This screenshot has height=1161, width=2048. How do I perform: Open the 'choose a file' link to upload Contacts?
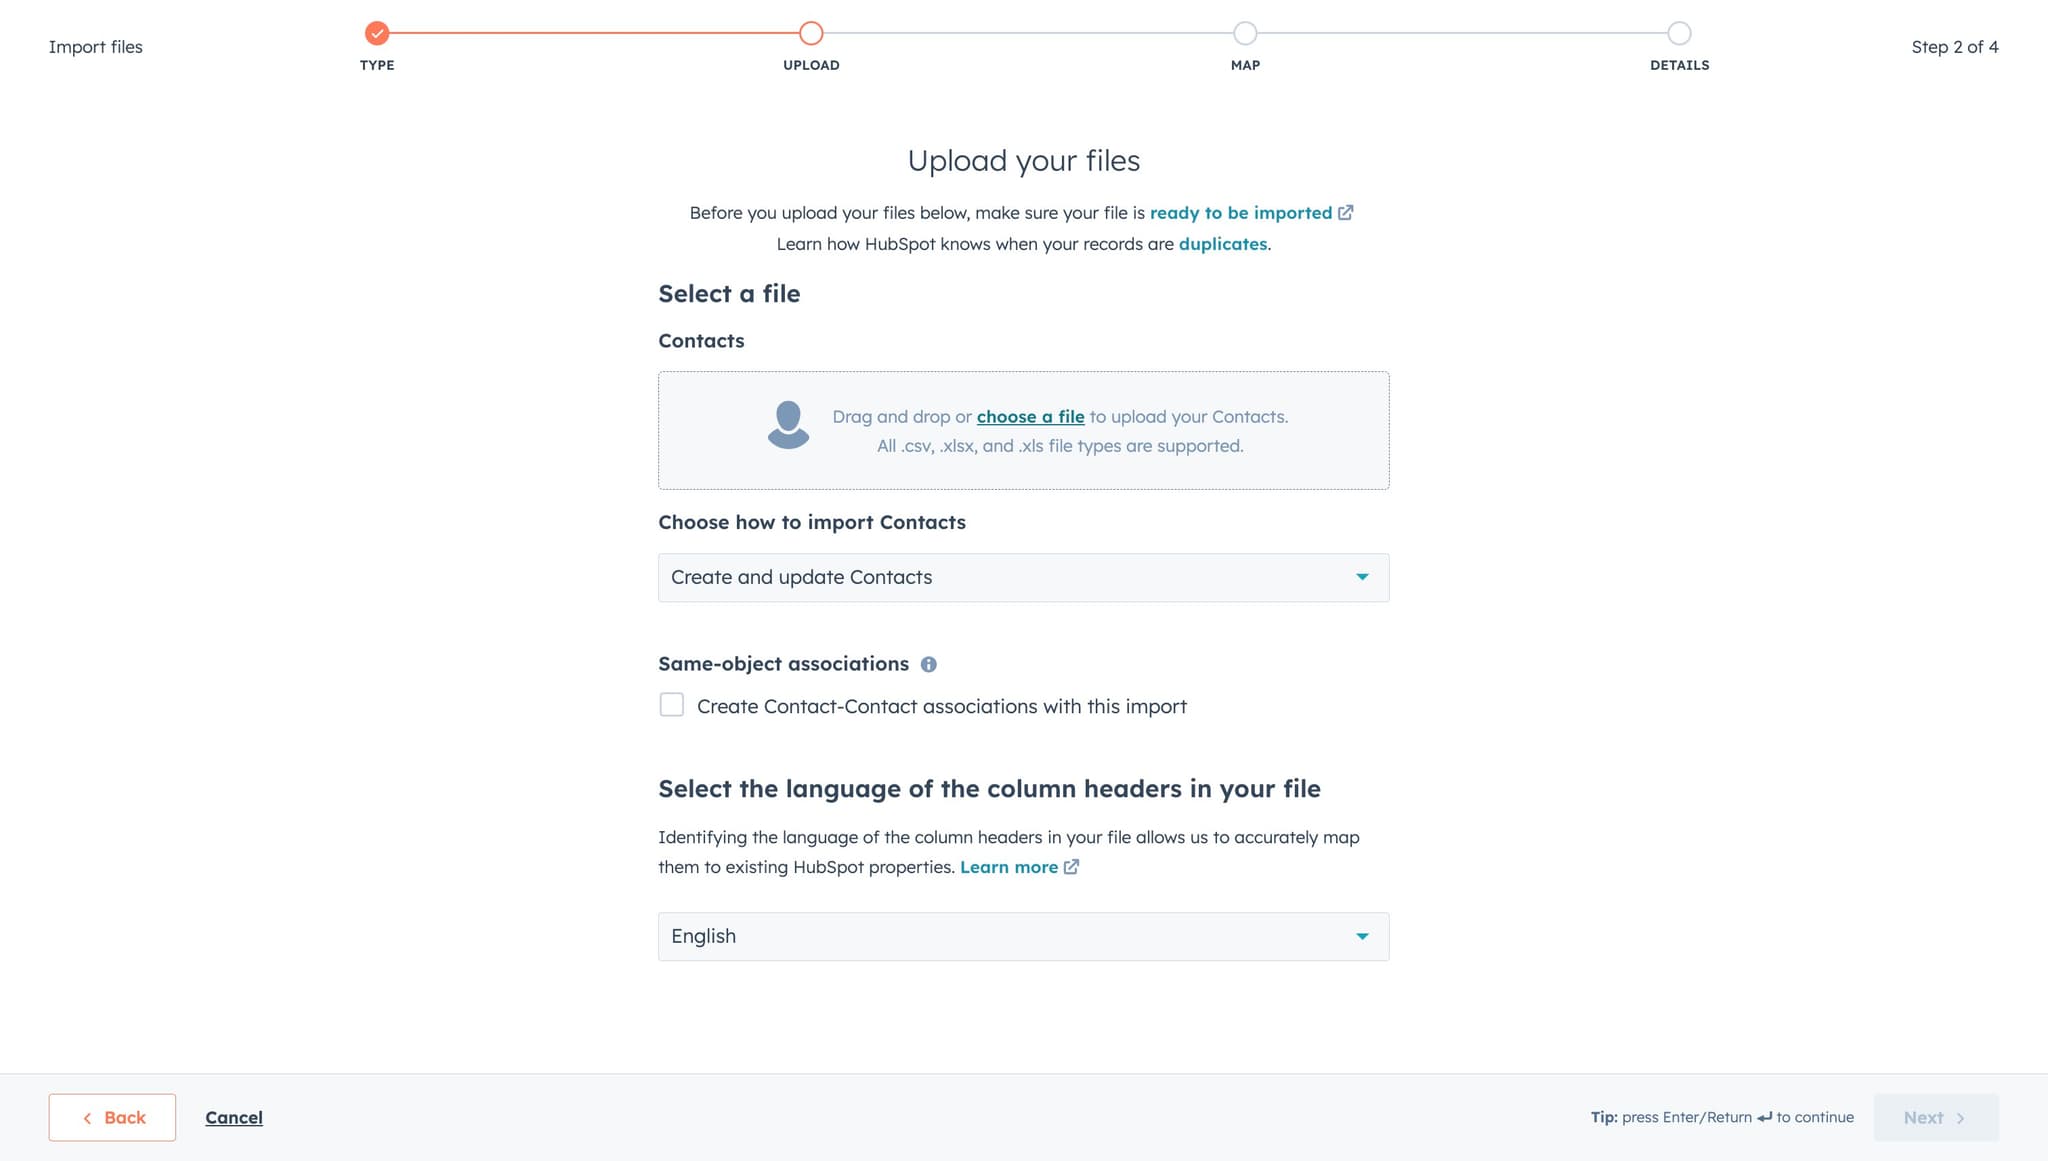pyautogui.click(x=1029, y=416)
